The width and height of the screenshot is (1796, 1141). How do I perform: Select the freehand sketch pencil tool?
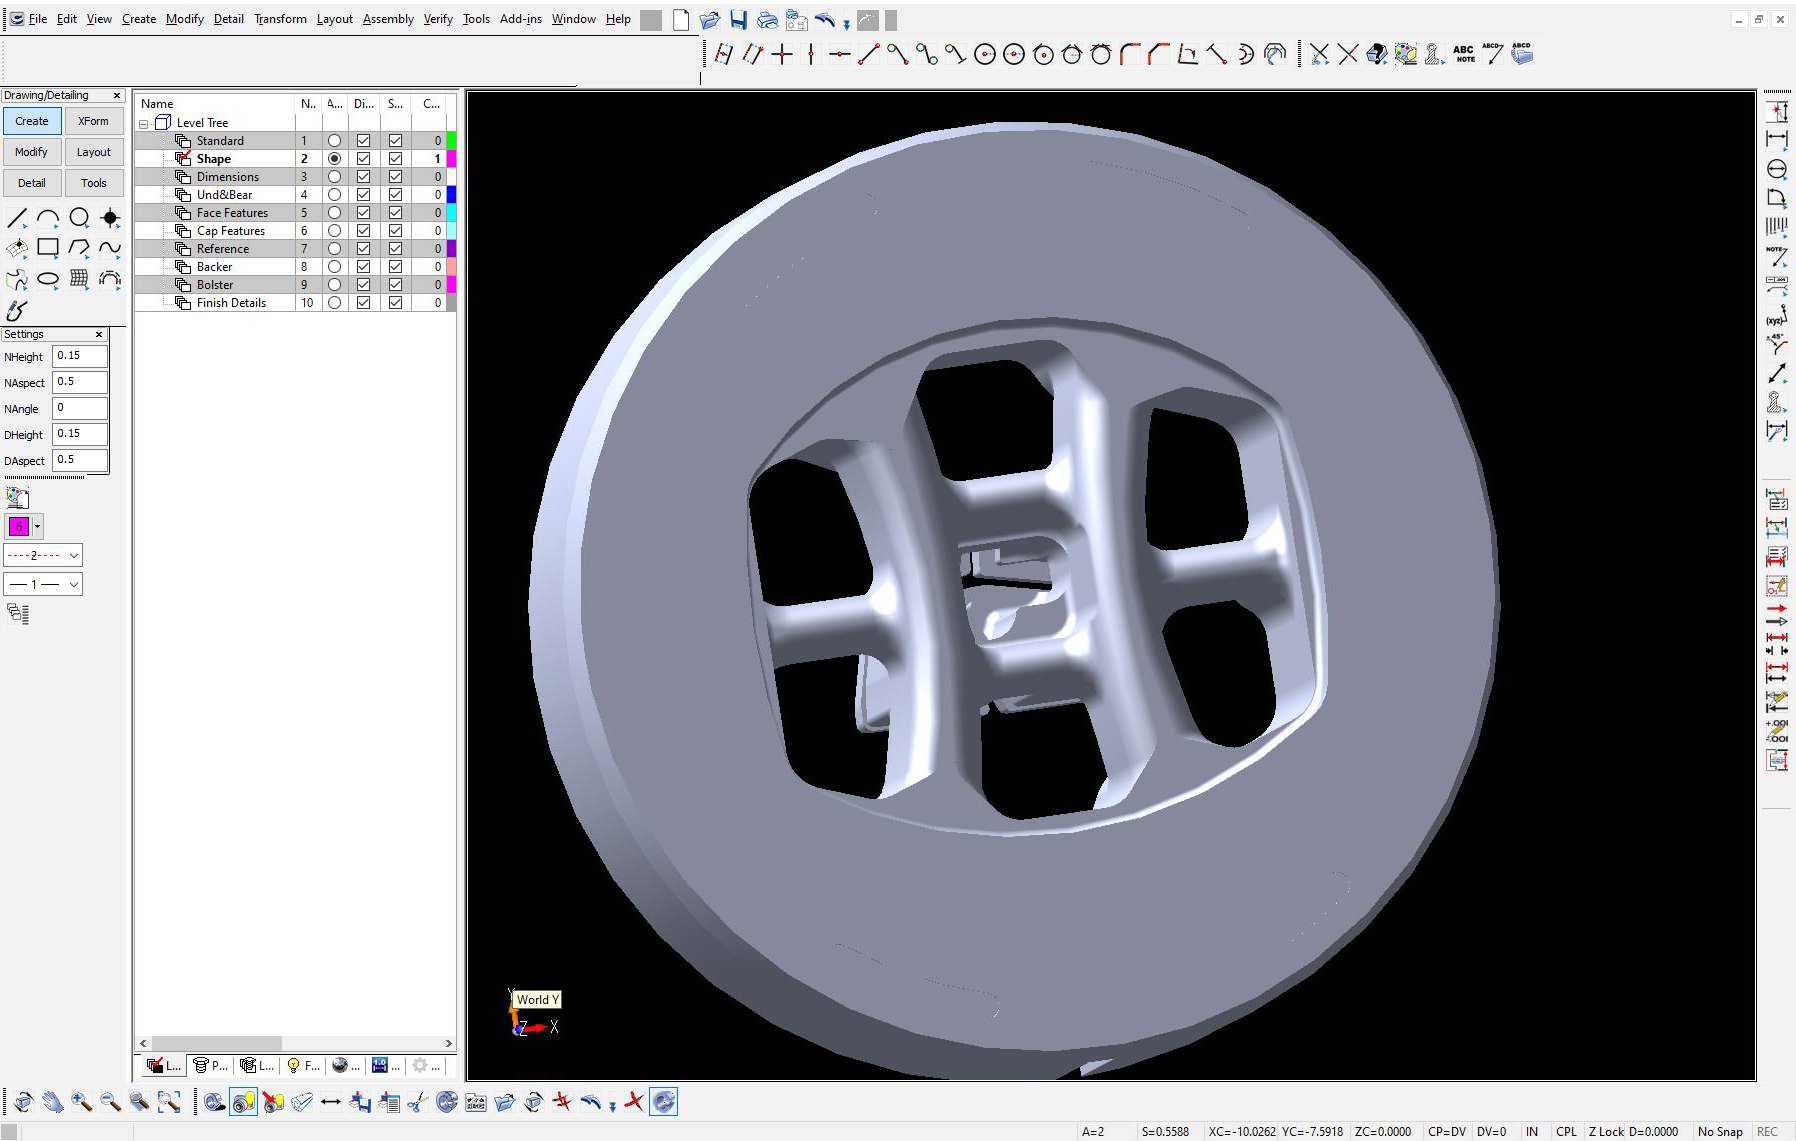17,310
